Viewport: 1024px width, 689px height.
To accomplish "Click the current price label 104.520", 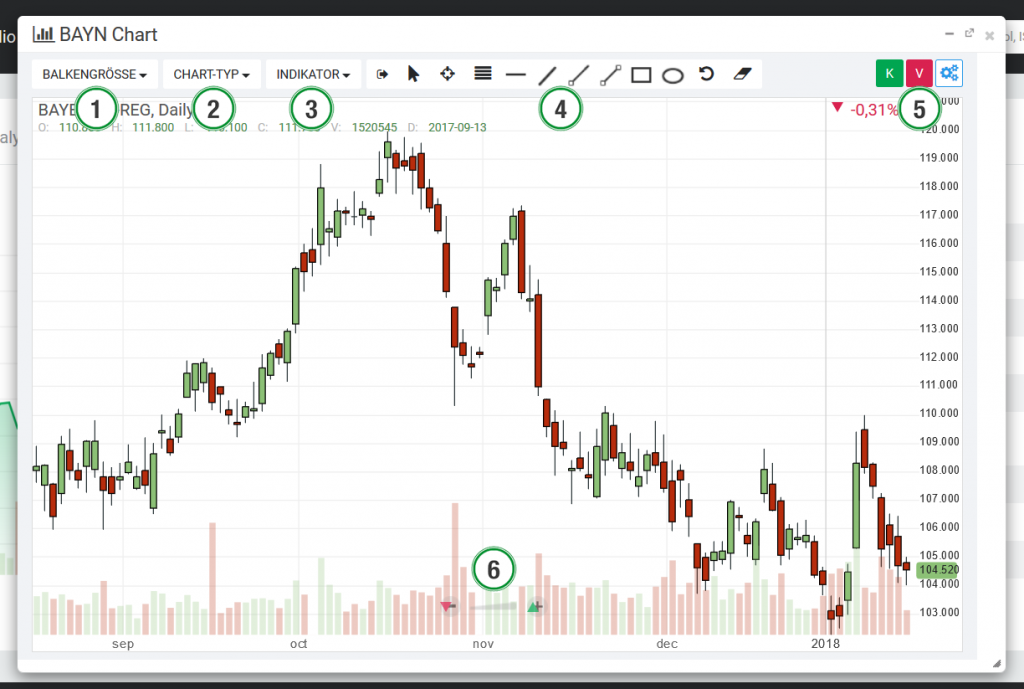I will (x=938, y=570).
